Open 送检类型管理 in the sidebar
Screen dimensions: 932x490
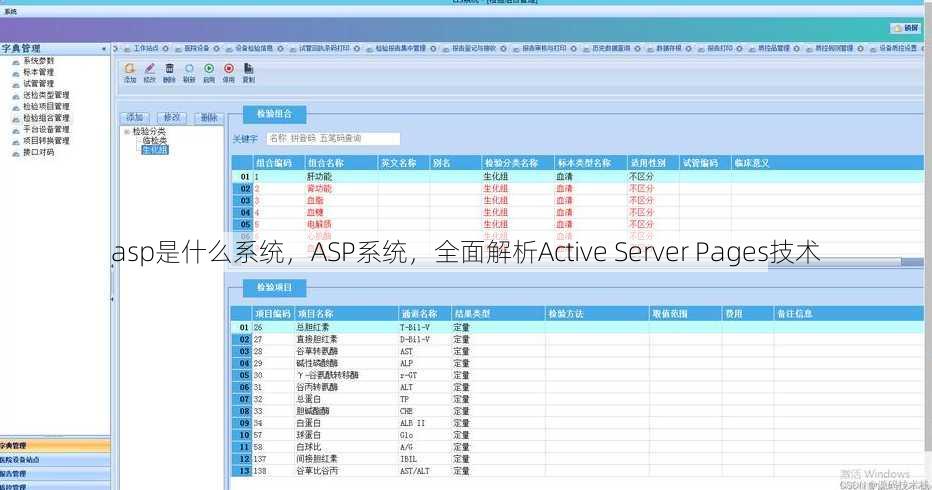click(46, 95)
